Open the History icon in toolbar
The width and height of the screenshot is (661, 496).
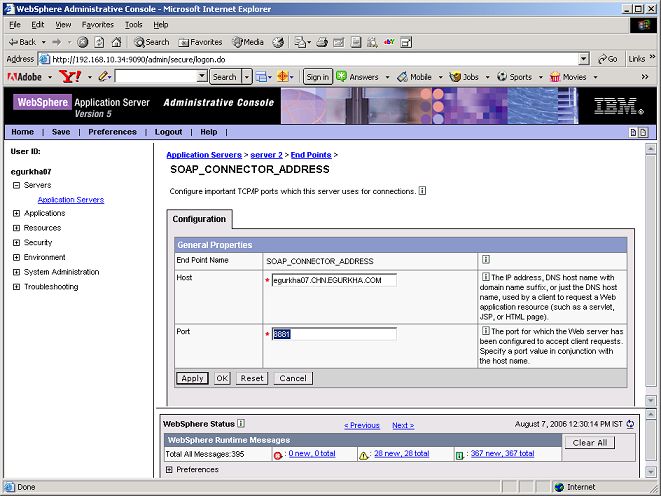coord(278,42)
